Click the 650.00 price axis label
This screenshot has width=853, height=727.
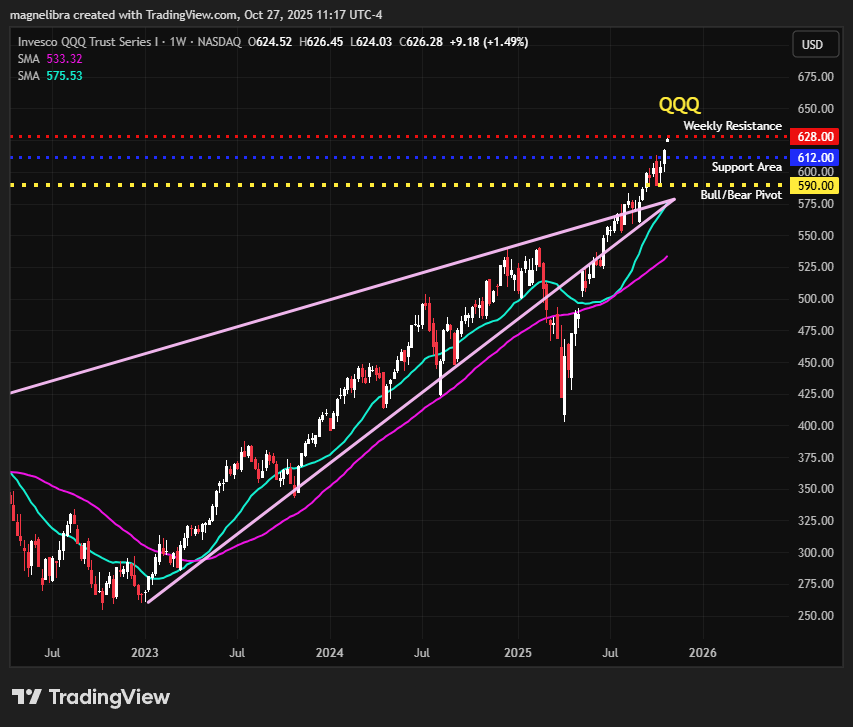tap(815, 109)
